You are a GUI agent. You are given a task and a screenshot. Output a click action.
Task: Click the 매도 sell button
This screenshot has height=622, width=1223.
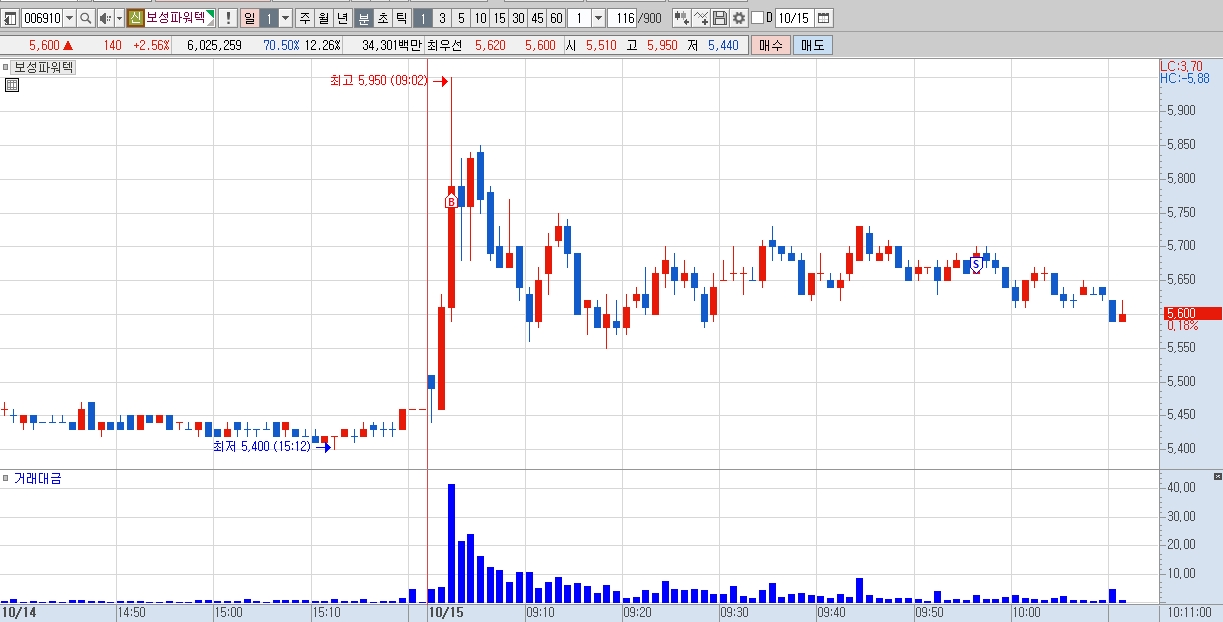point(812,45)
